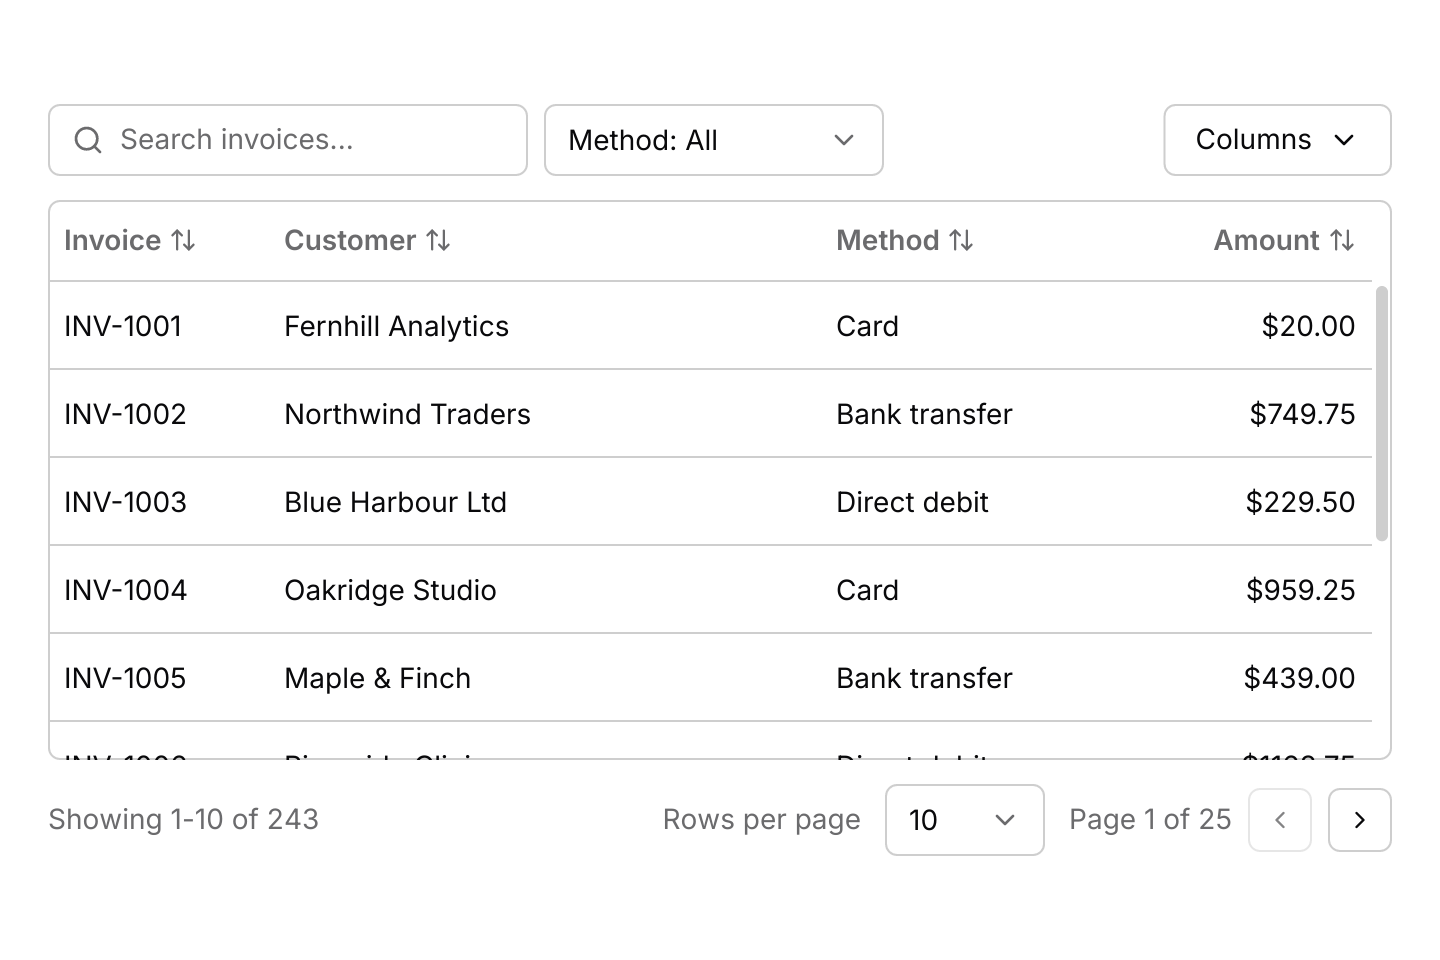Sort by Invoice column arrows
Viewport: 1440px width, 960px height.
183,240
